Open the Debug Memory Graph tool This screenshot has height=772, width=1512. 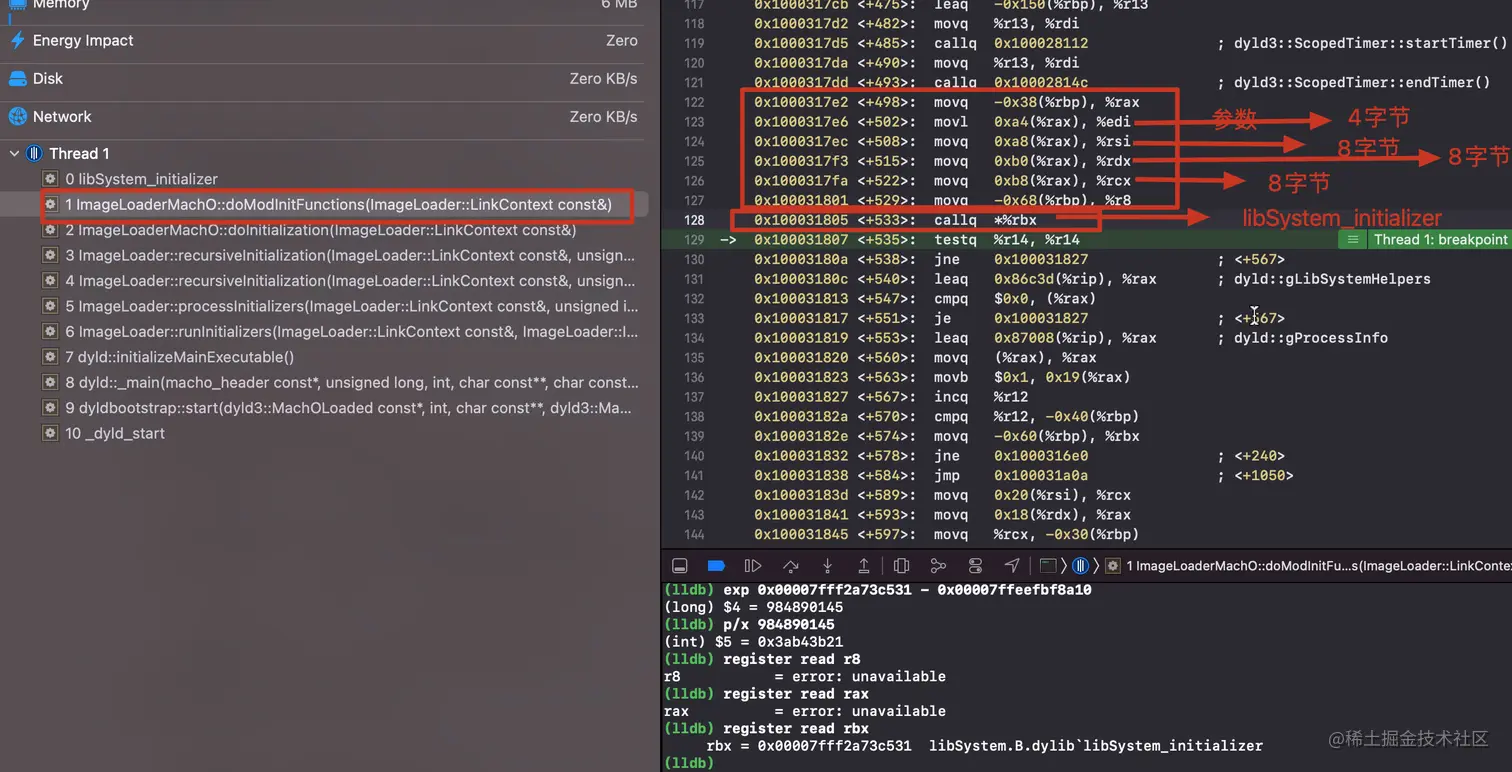click(x=938, y=566)
